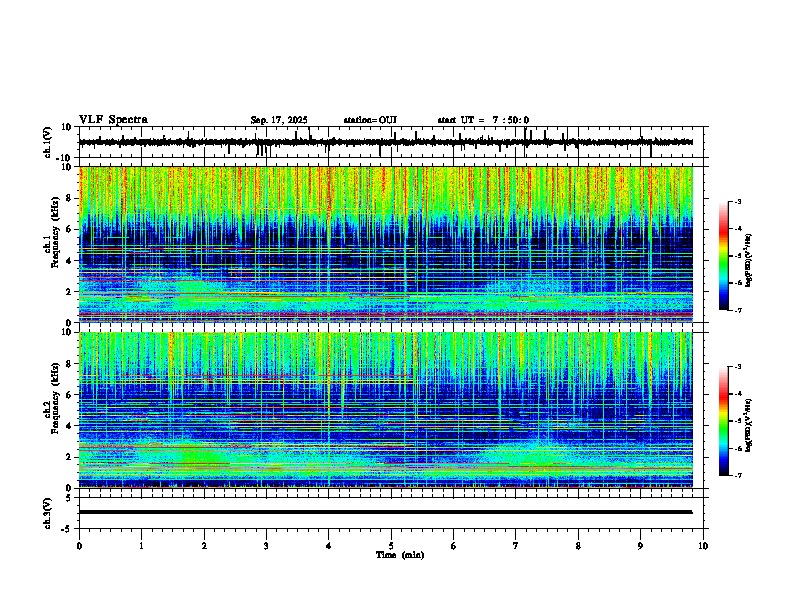Viewport: 792px width, 612px height.
Task: Select the ch.1 "Frequency (kHz)" axis label
Action: point(55,232)
